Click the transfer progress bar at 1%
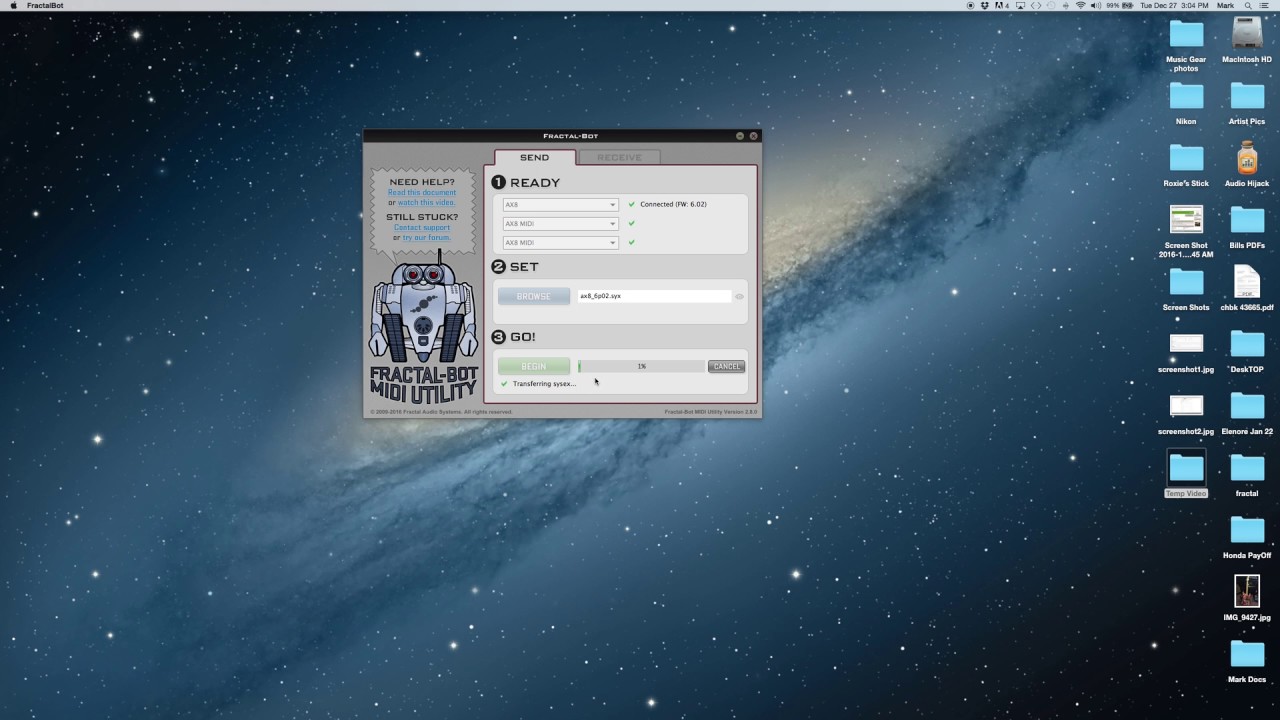This screenshot has width=1280, height=720. [641, 366]
